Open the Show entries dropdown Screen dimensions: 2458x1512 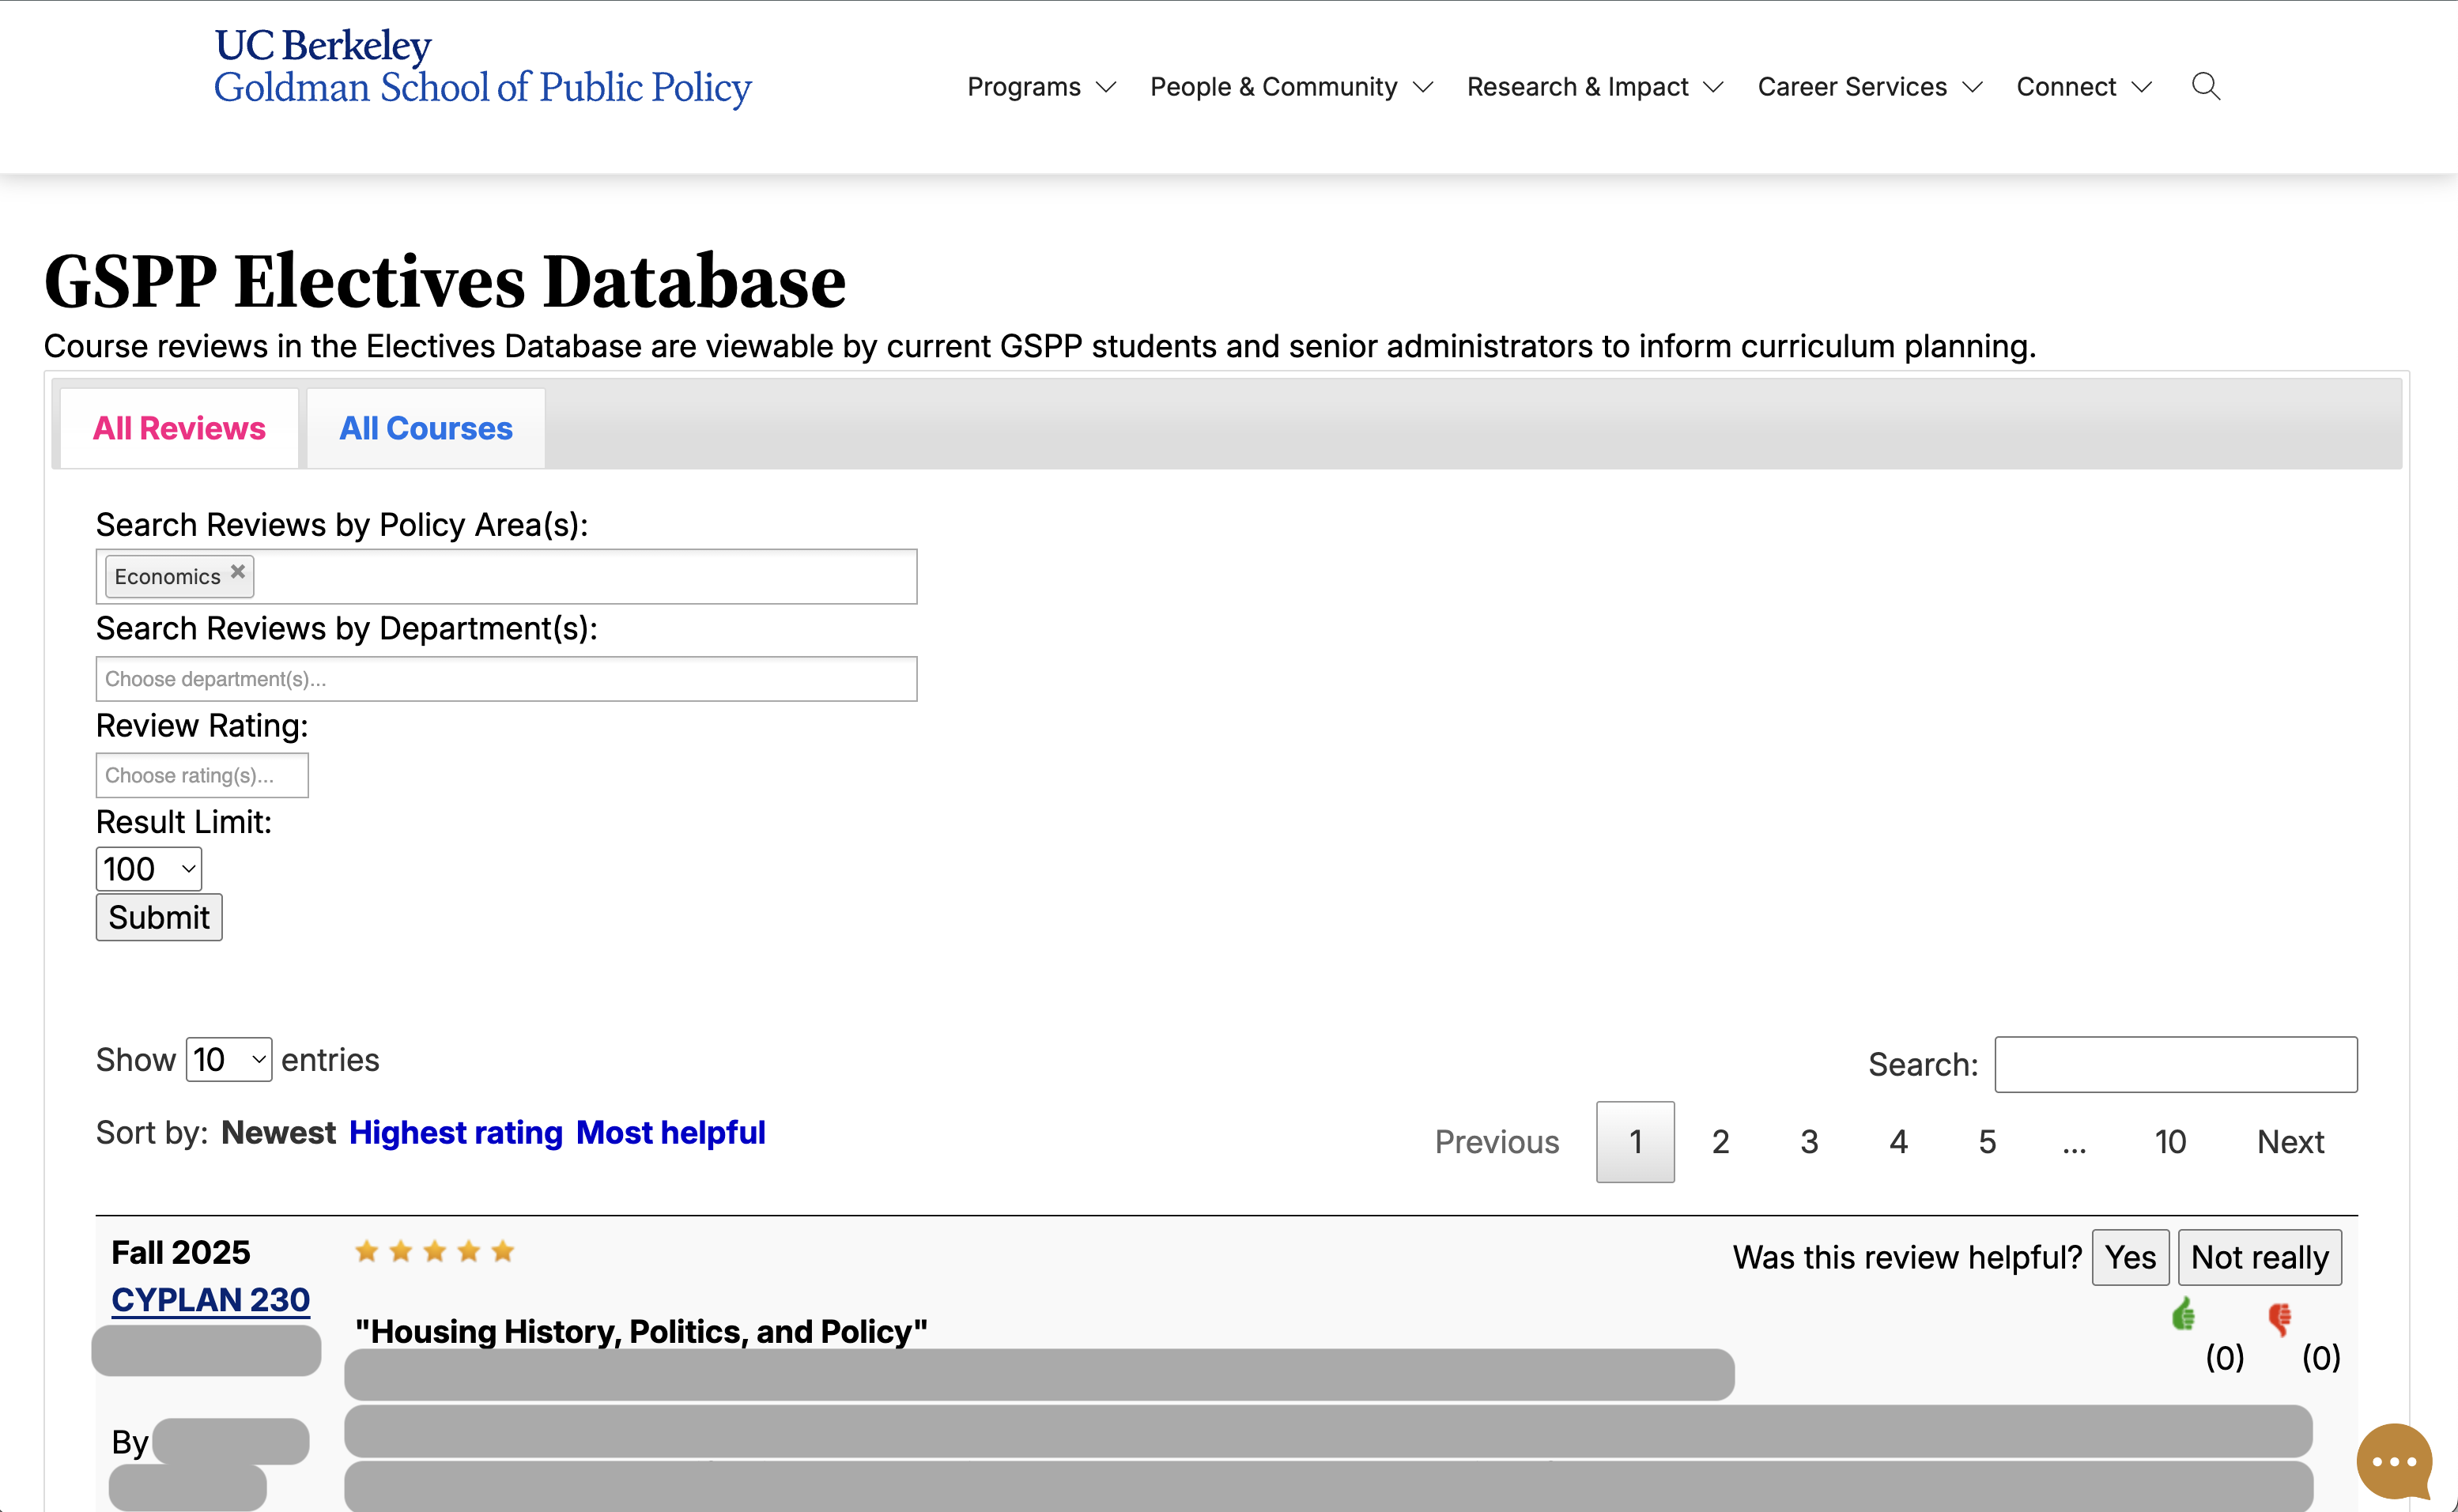[x=228, y=1060]
